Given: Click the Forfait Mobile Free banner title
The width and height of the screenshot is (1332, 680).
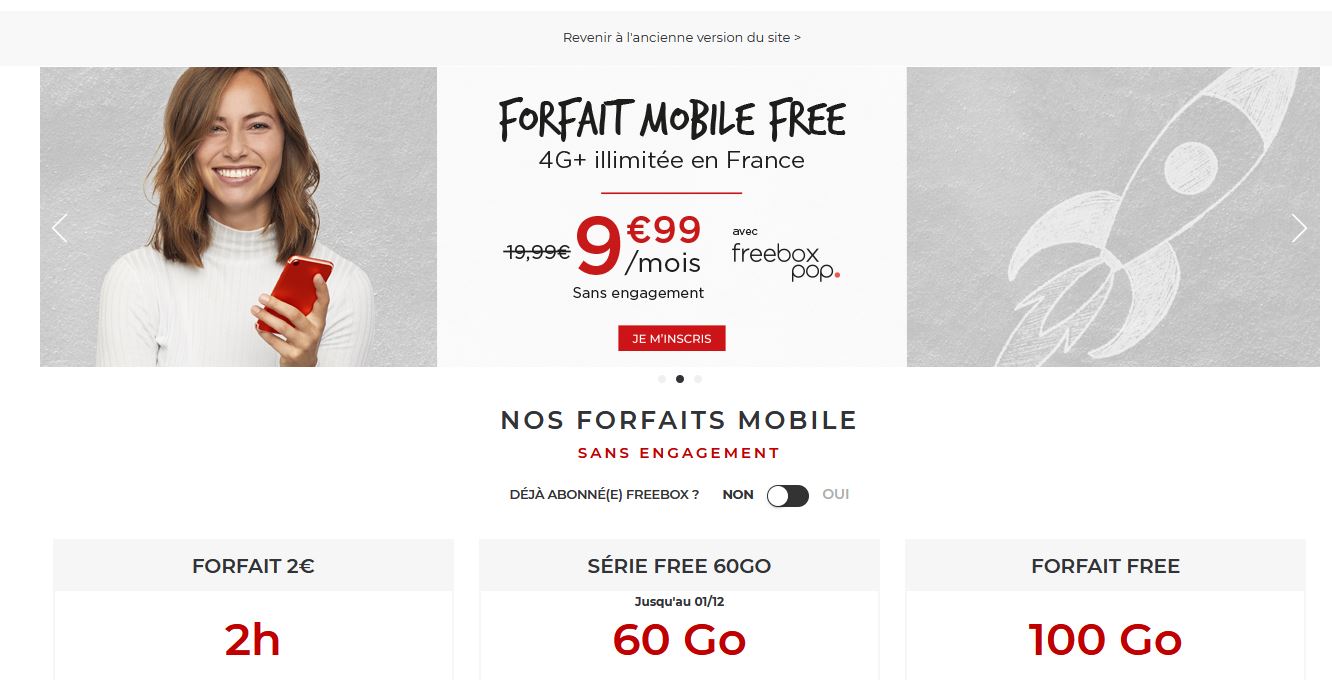Looking at the screenshot, I should (x=672, y=120).
